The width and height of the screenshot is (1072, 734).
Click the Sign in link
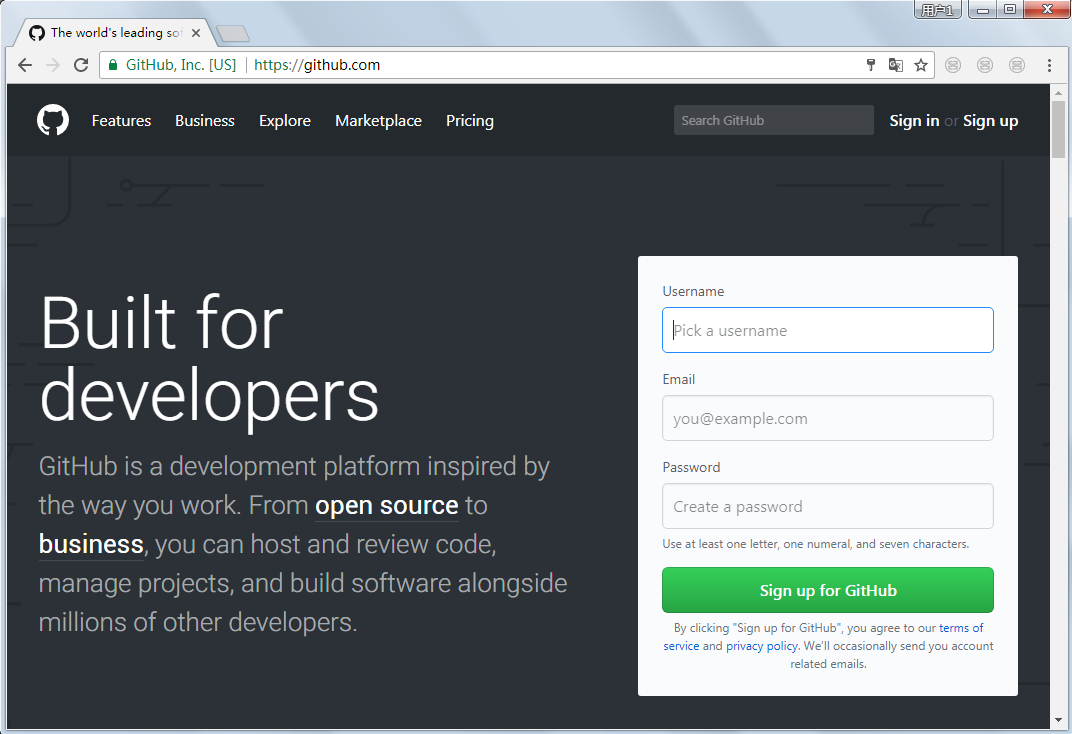914,121
